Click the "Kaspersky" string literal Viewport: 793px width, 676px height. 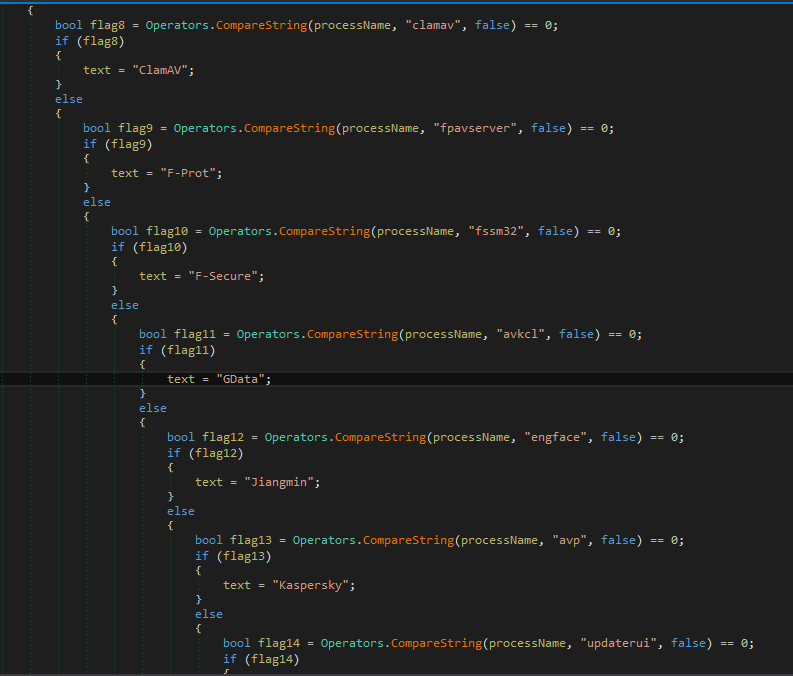(x=315, y=585)
